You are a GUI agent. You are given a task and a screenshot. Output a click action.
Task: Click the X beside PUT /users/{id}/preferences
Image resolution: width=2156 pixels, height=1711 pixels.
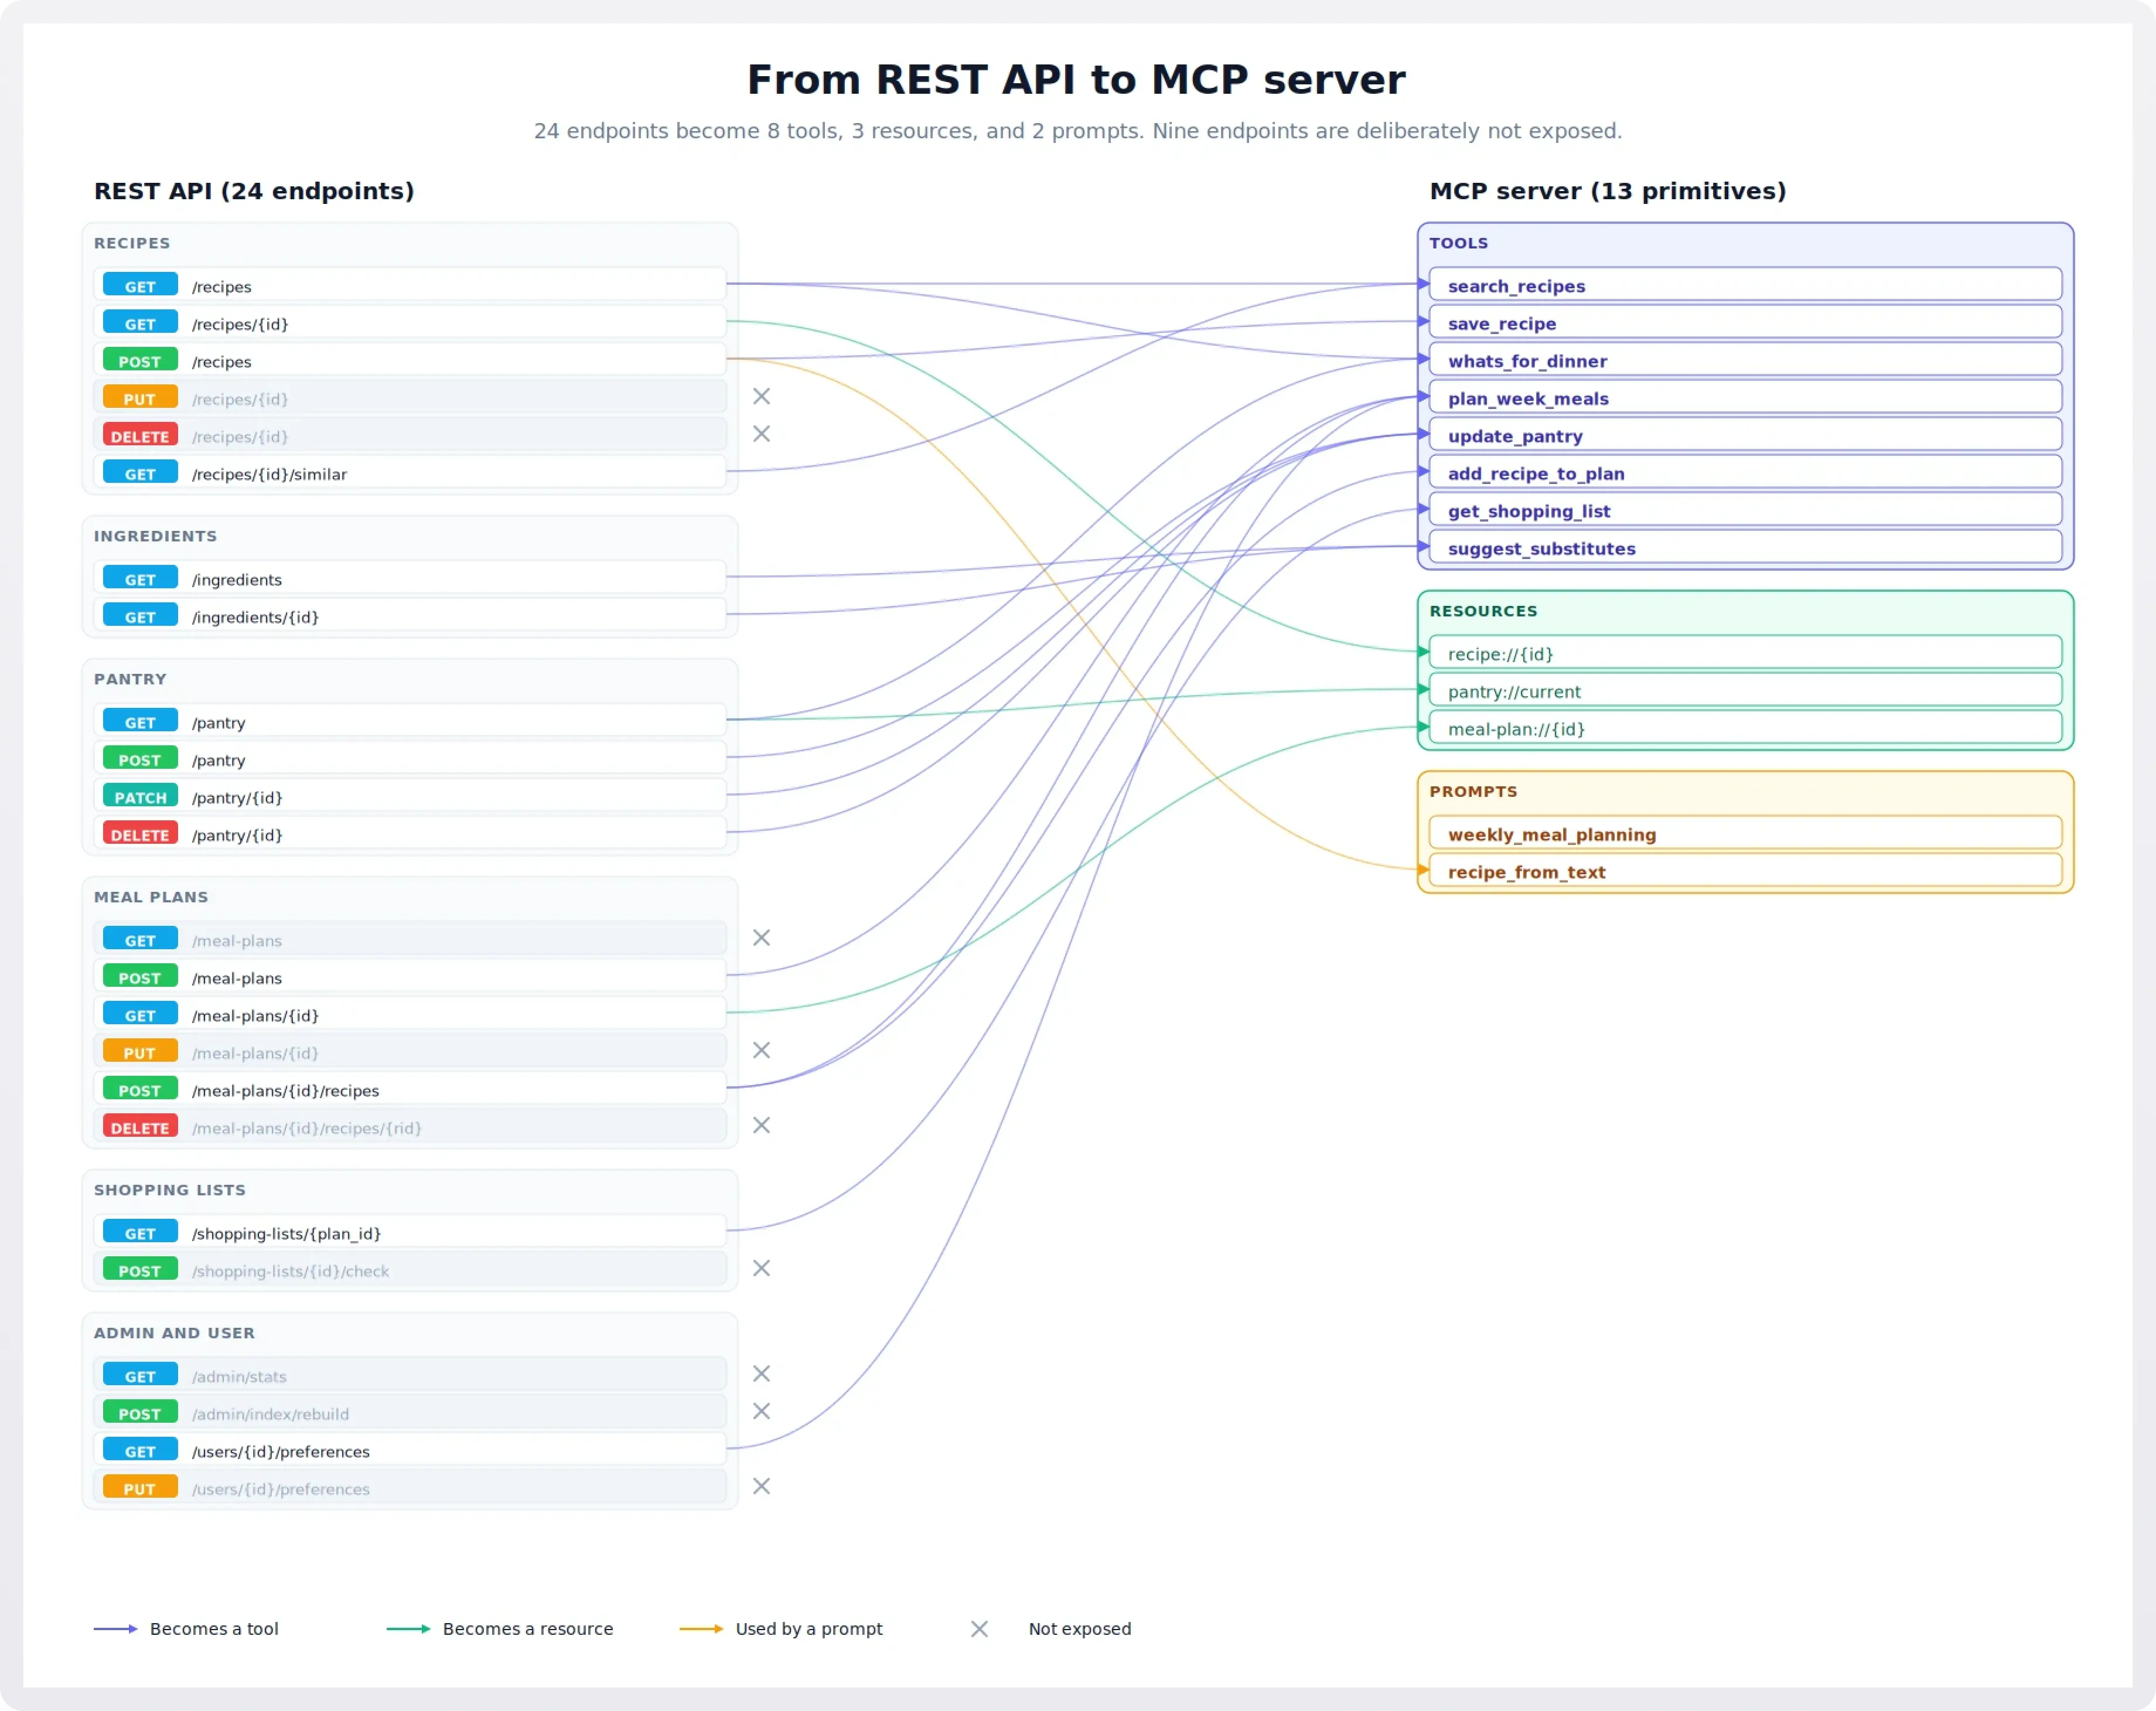coord(761,1486)
